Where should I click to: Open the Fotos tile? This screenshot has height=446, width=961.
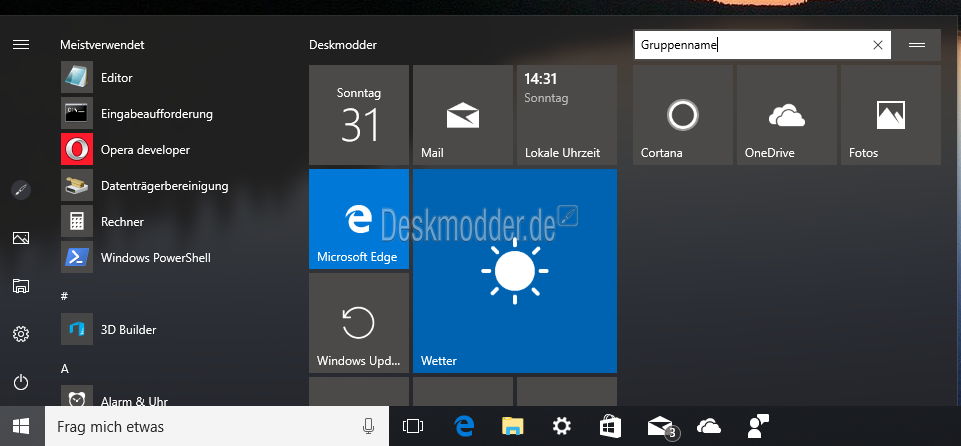pos(891,115)
